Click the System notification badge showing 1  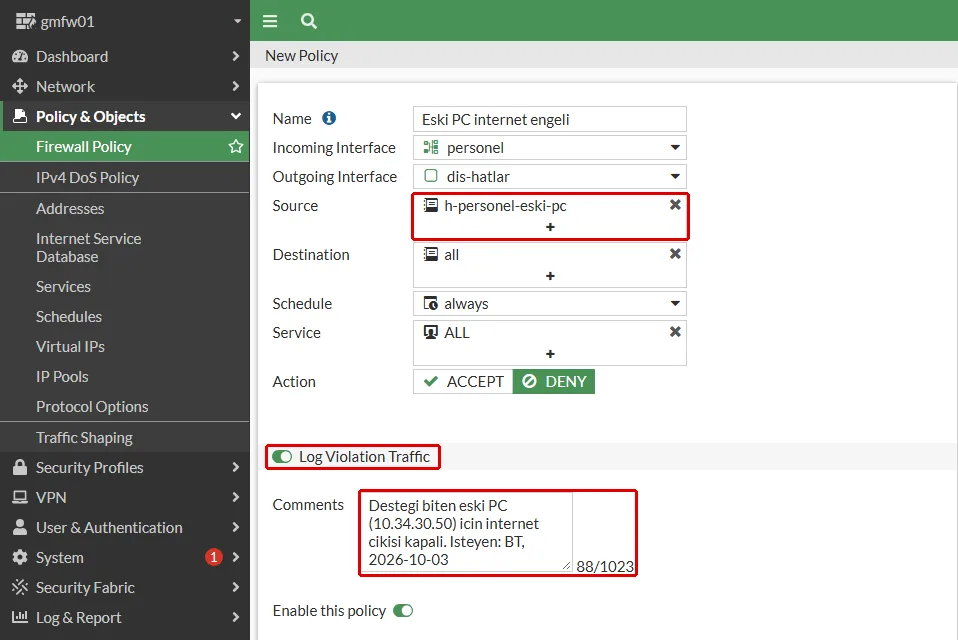coord(214,557)
